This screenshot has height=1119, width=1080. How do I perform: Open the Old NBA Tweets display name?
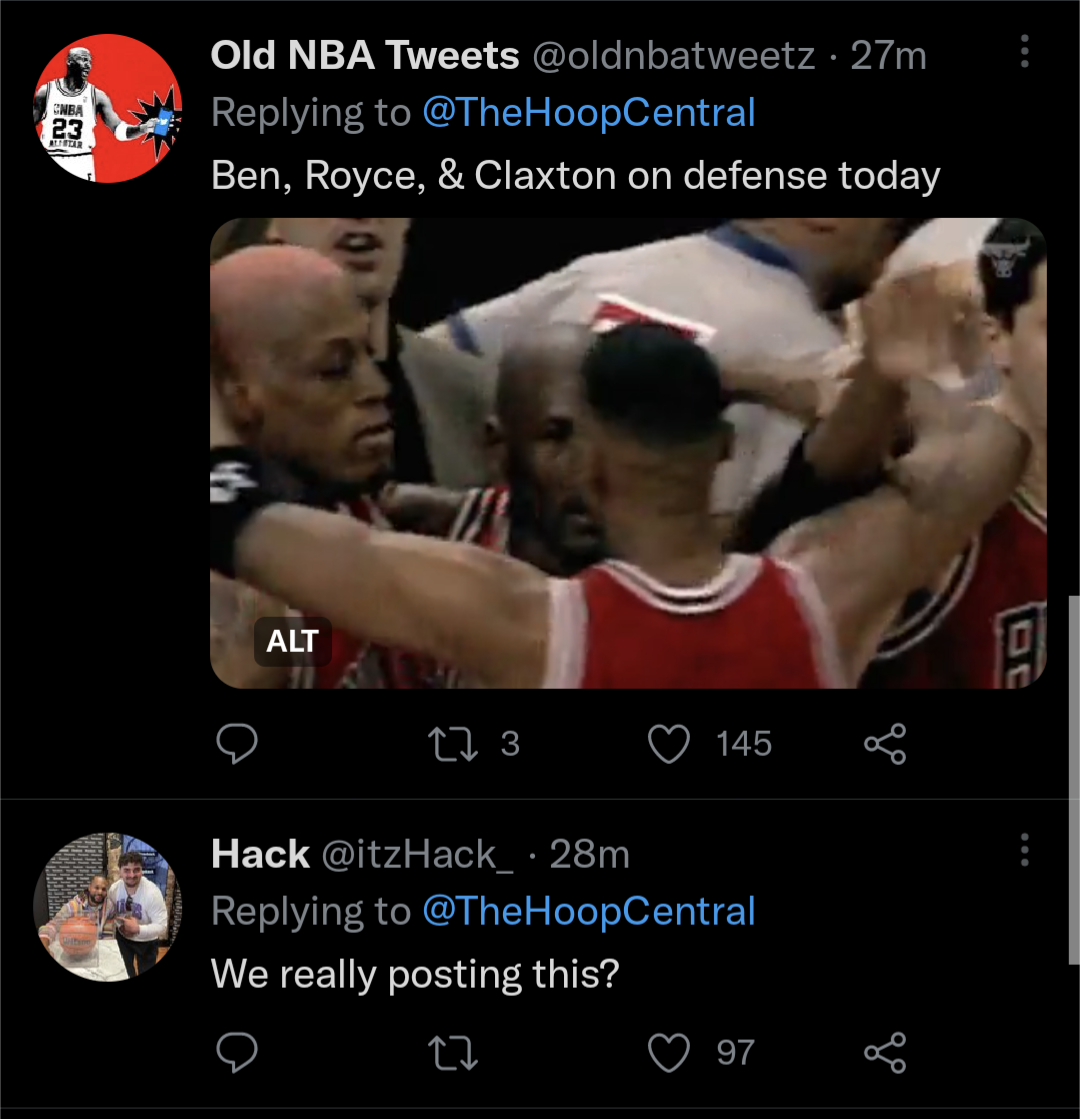pyautogui.click(x=365, y=56)
